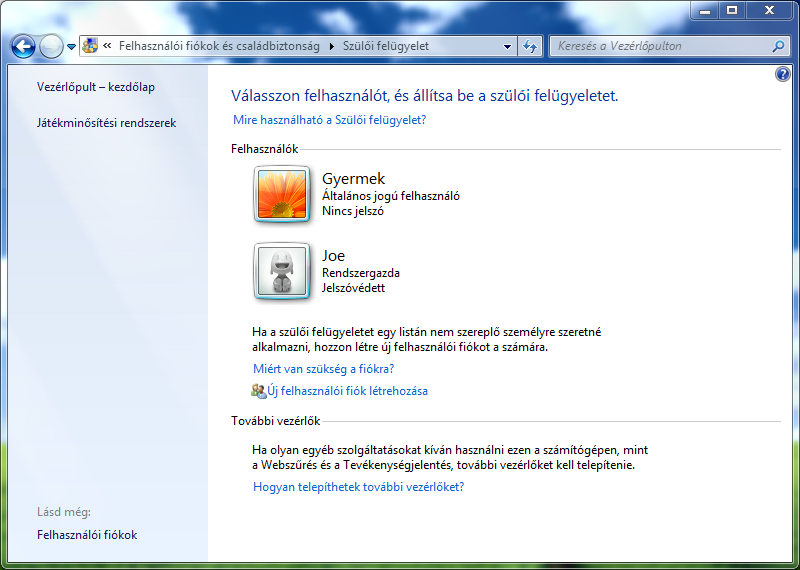Viewport: 800px width, 570px height.
Task: Select the Szülői felügyelet breadcrumb
Action: [x=386, y=46]
